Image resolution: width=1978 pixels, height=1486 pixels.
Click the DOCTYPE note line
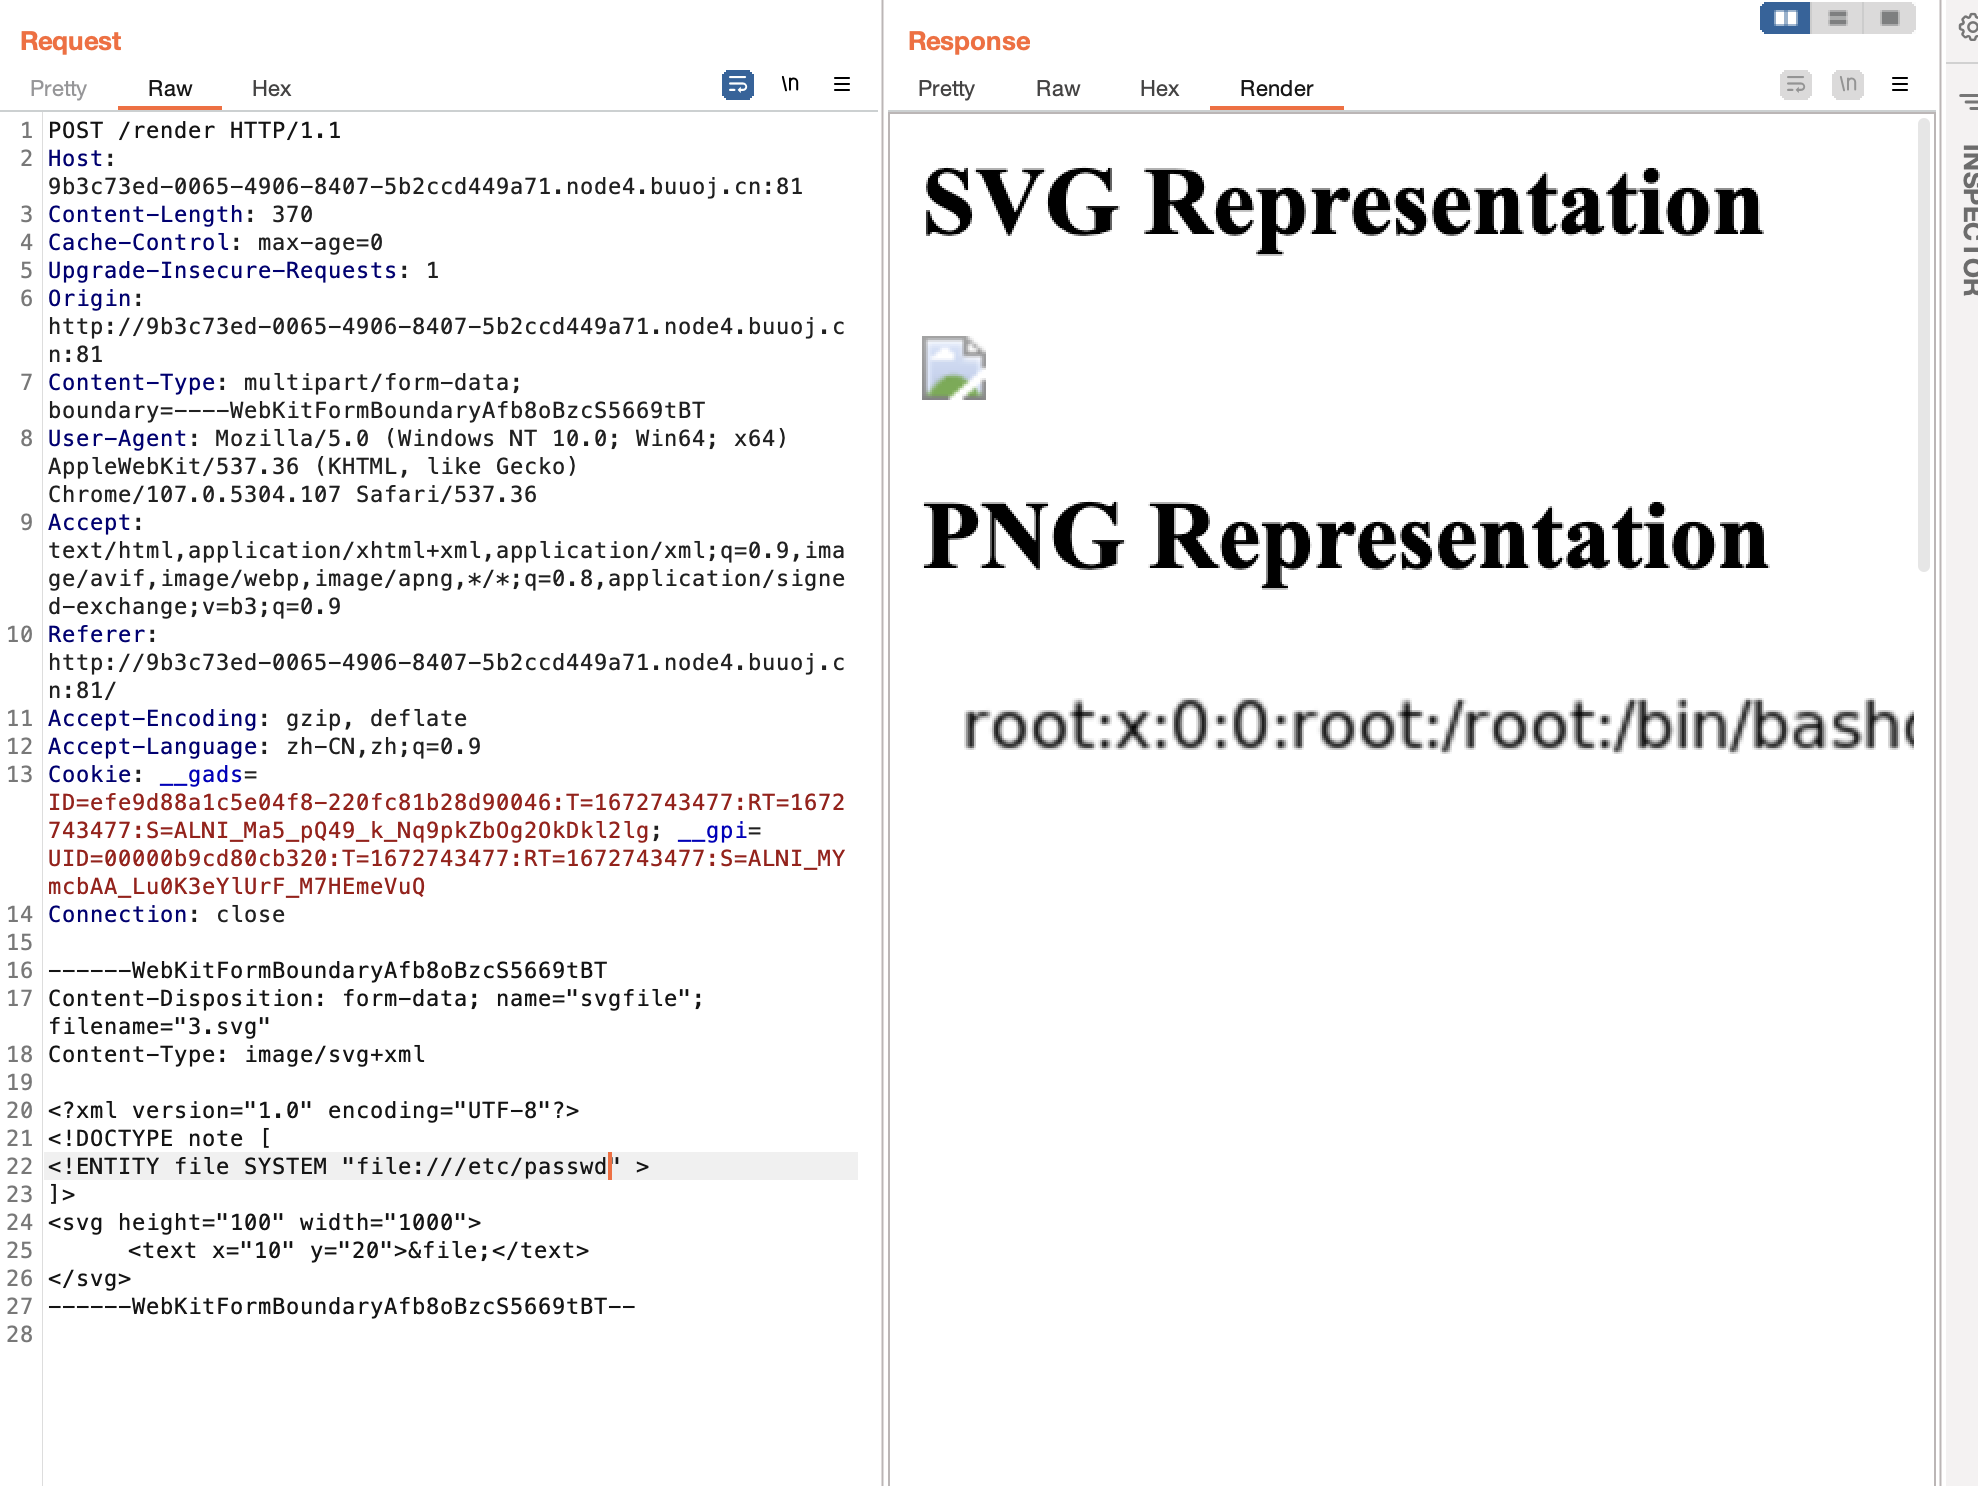(x=160, y=1138)
